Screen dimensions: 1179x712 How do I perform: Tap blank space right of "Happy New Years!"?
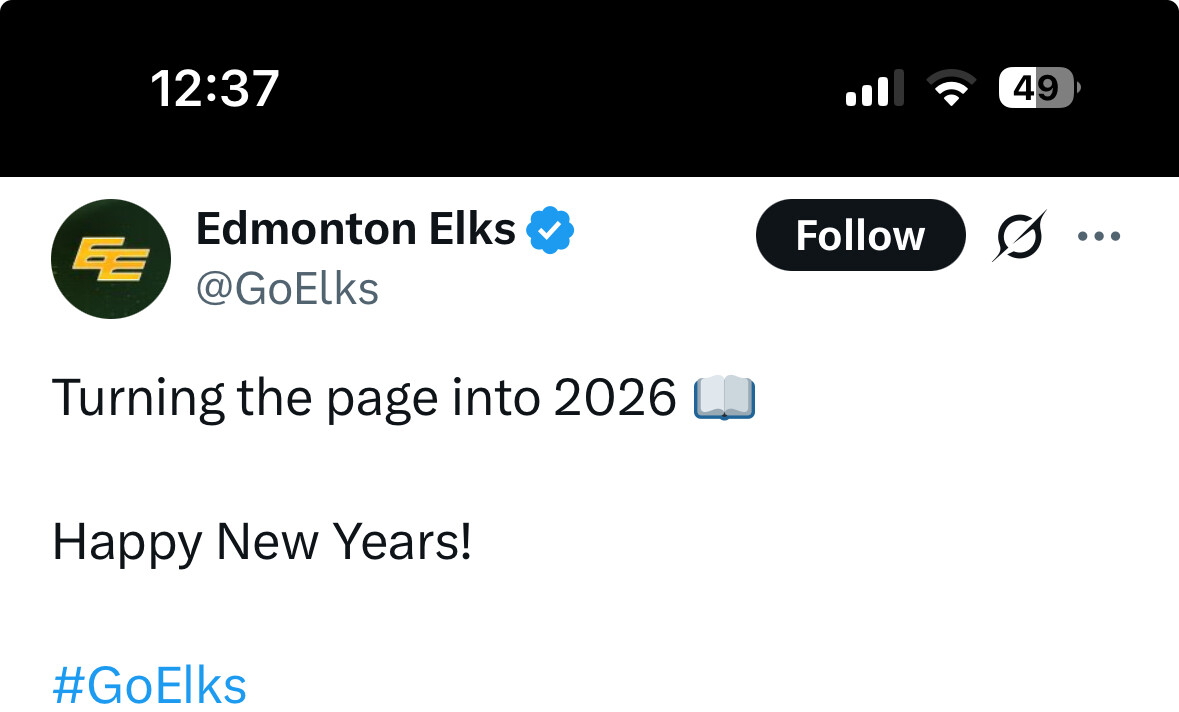[800, 543]
